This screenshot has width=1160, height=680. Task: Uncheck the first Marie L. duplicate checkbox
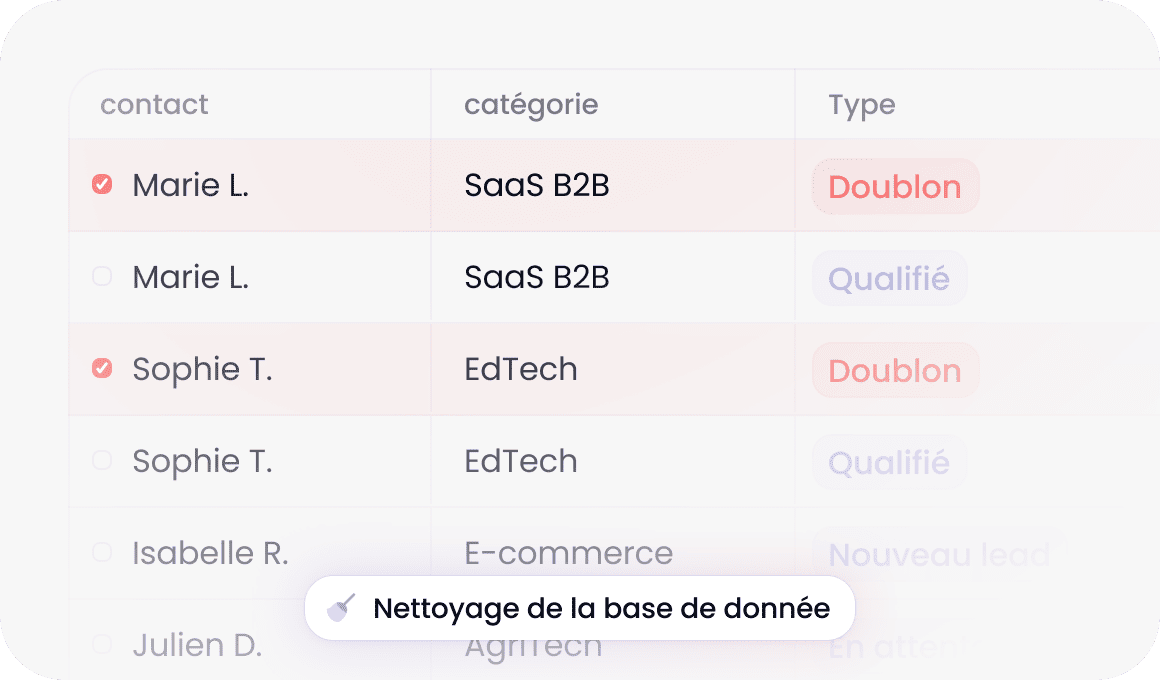point(102,184)
